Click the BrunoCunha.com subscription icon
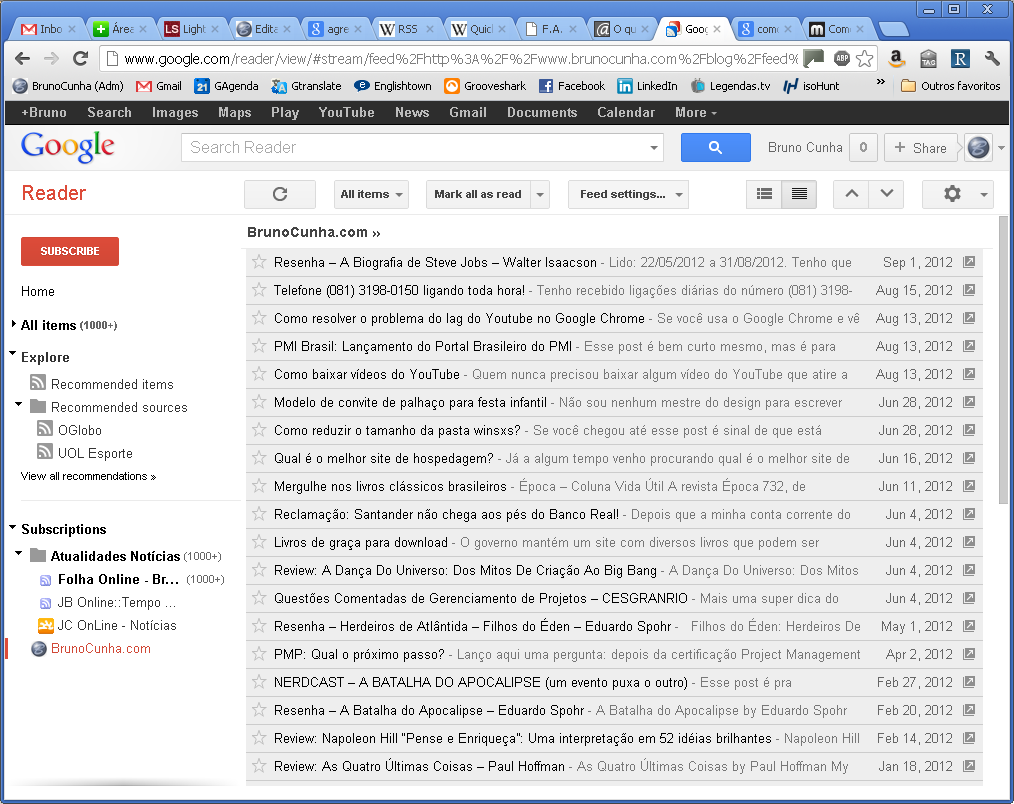 [39, 649]
